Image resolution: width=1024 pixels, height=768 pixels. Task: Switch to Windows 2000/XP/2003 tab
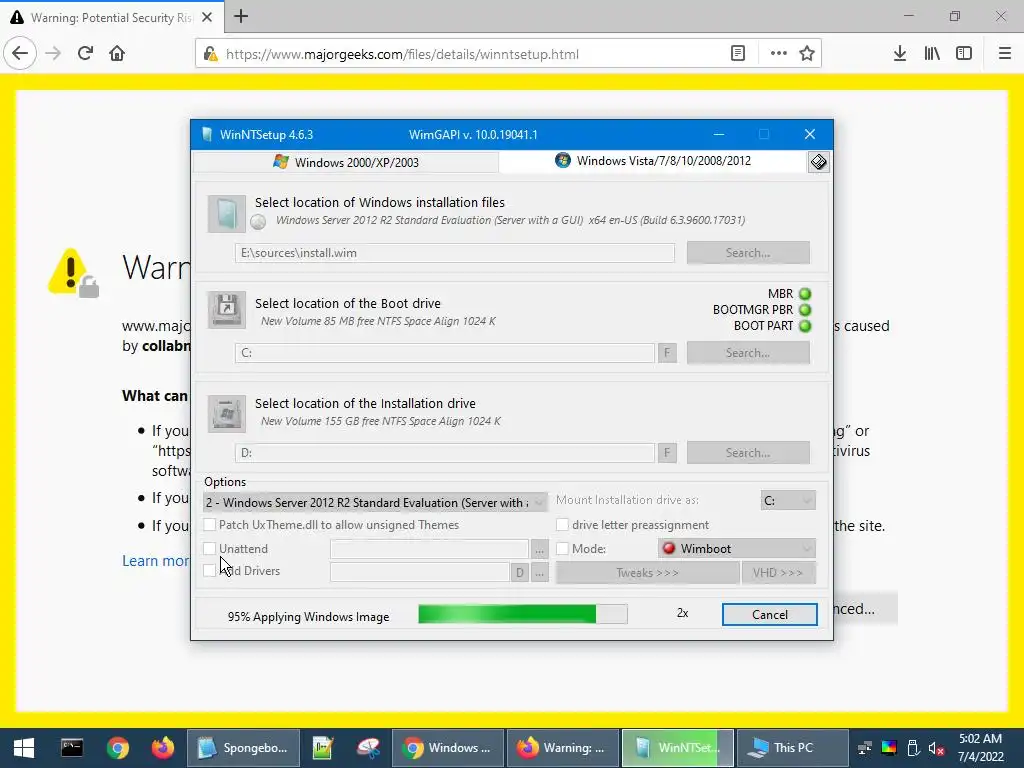pyautogui.click(x=345, y=162)
